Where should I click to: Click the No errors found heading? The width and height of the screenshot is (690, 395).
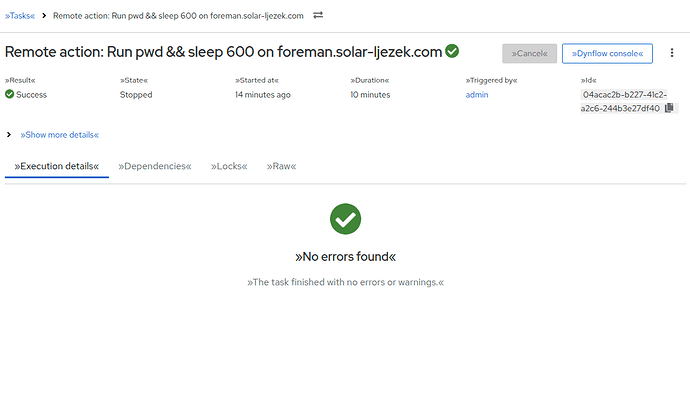pyautogui.click(x=345, y=256)
